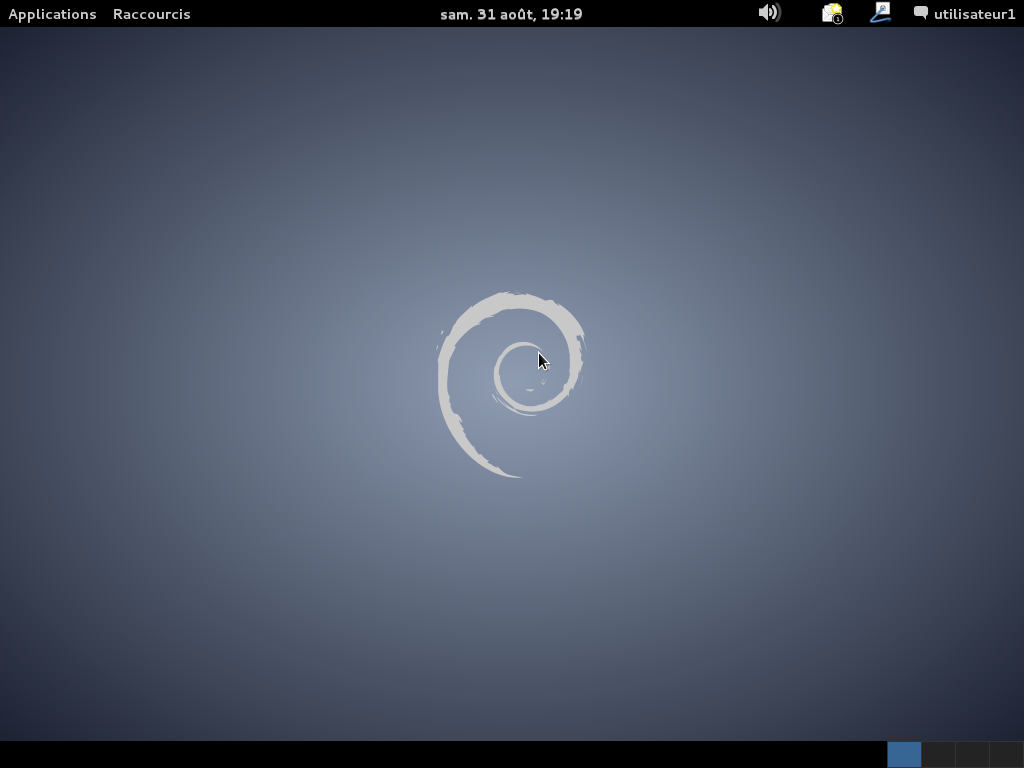
Task: Click the wired network connection icon
Action: click(880, 13)
